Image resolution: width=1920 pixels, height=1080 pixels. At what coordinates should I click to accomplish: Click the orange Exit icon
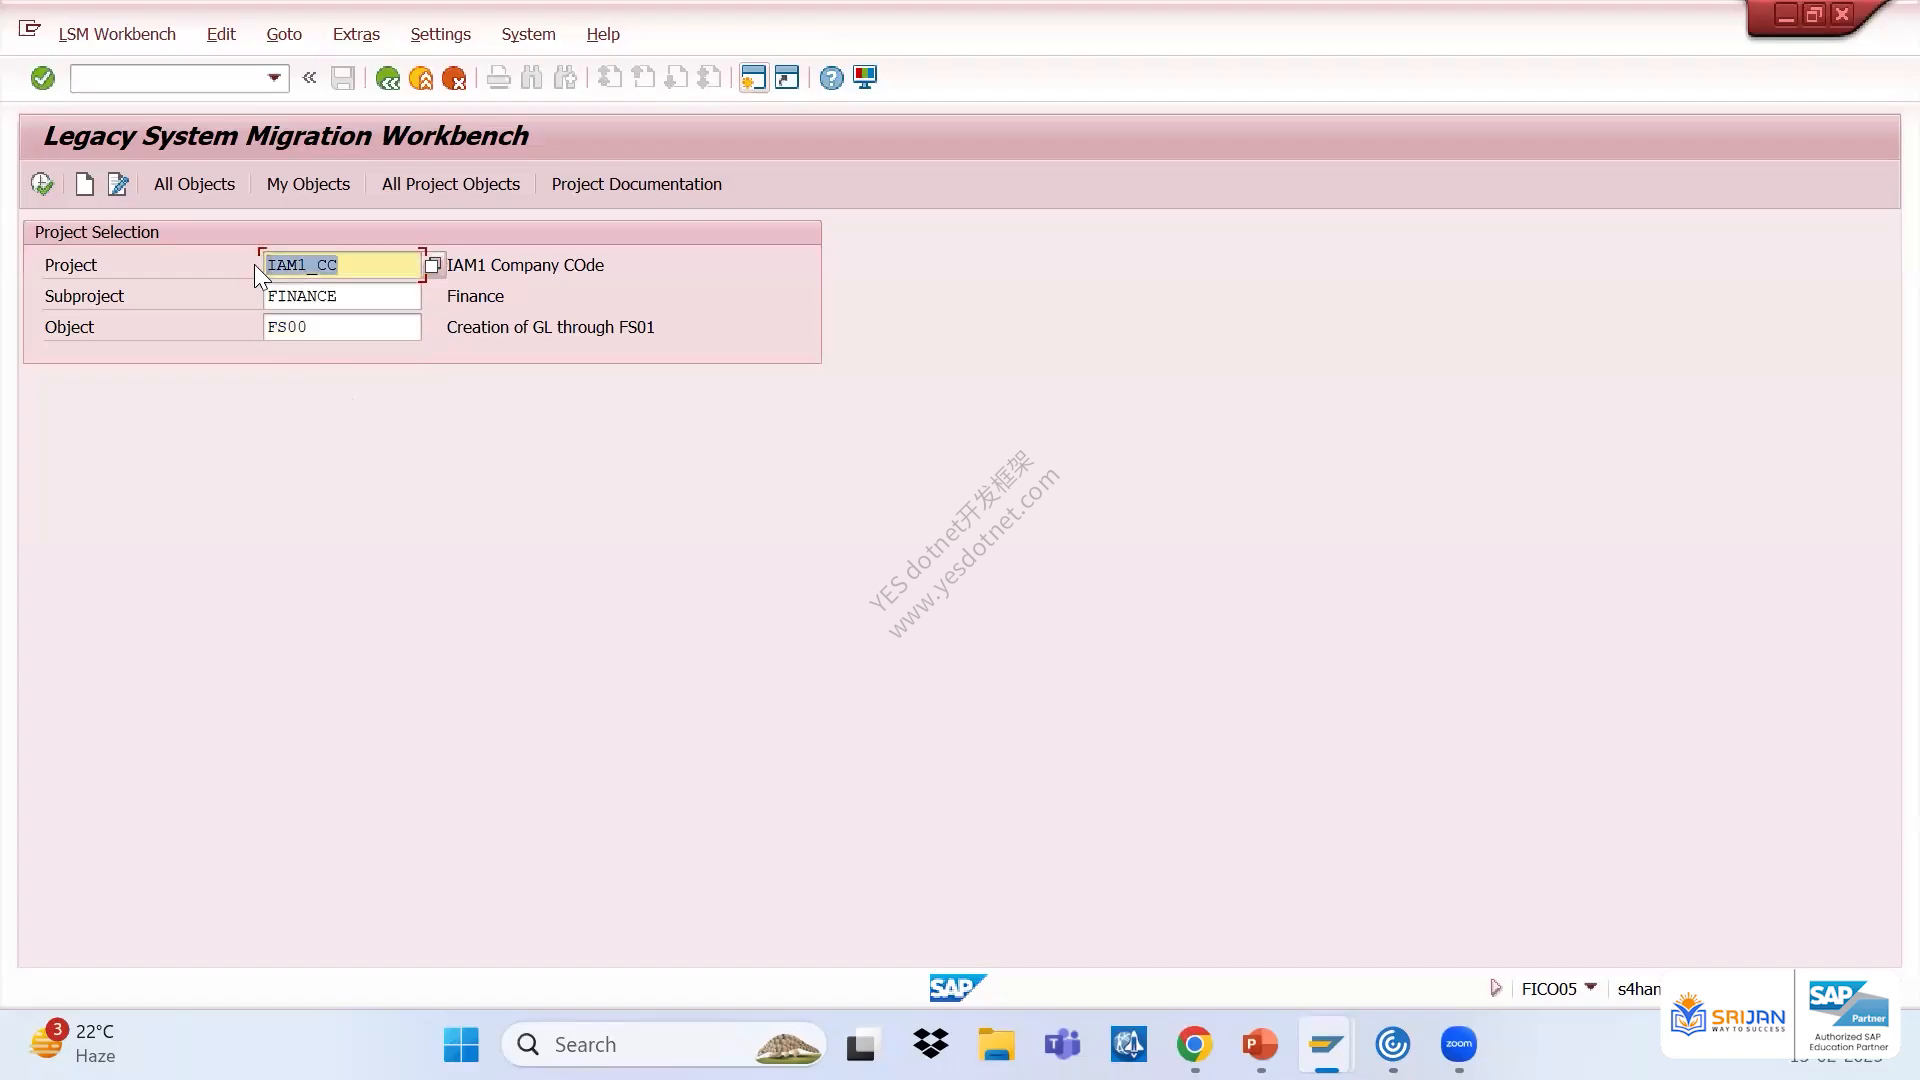(x=421, y=78)
